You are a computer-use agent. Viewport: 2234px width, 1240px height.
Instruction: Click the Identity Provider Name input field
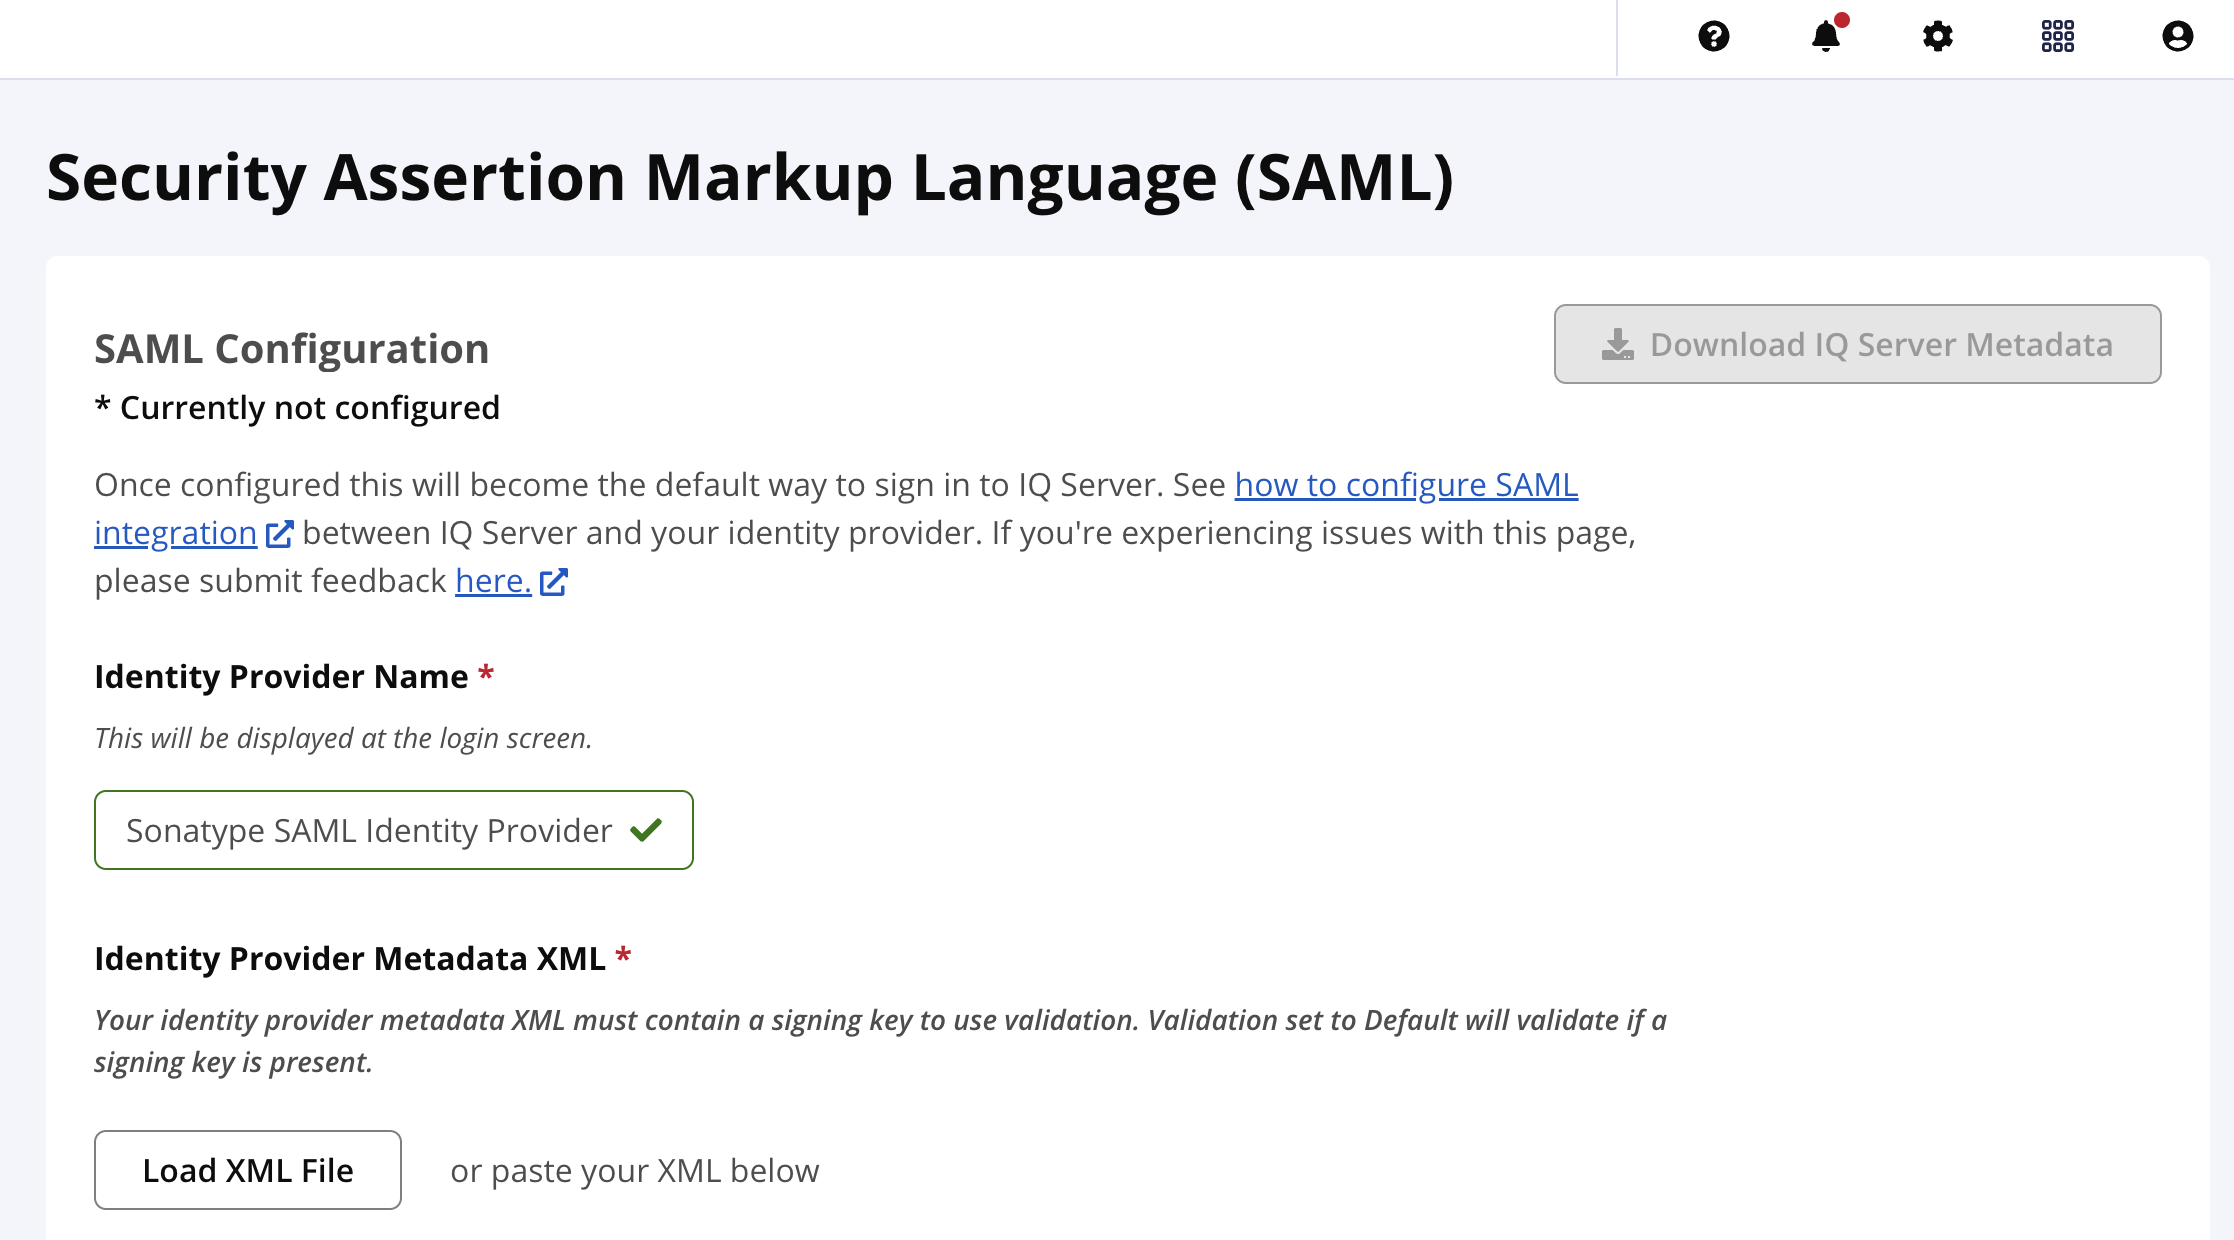tap(392, 829)
